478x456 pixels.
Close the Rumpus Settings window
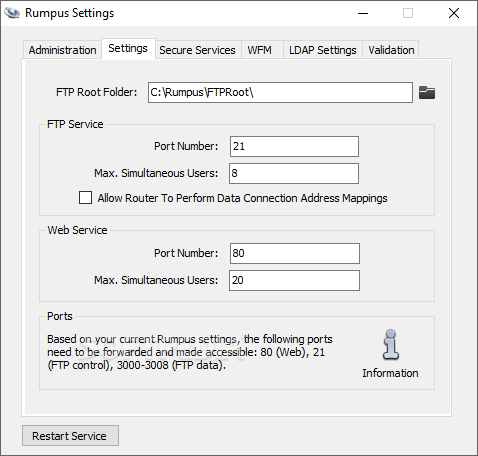pos(454,13)
